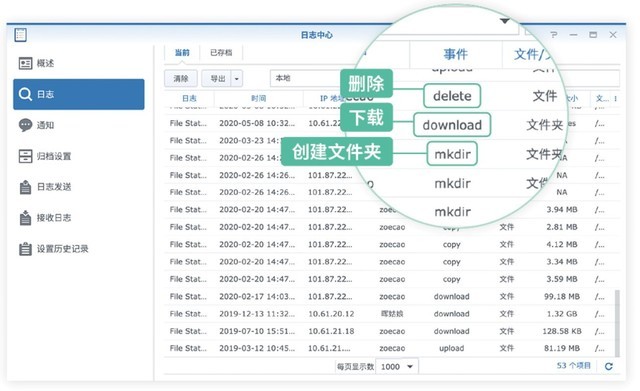Open the 通知 sidebar entry label
Viewport: 640px width, 391px height.
[45, 125]
